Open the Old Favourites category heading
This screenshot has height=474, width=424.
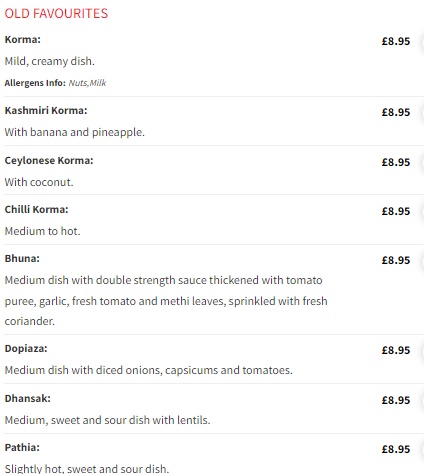[56, 14]
